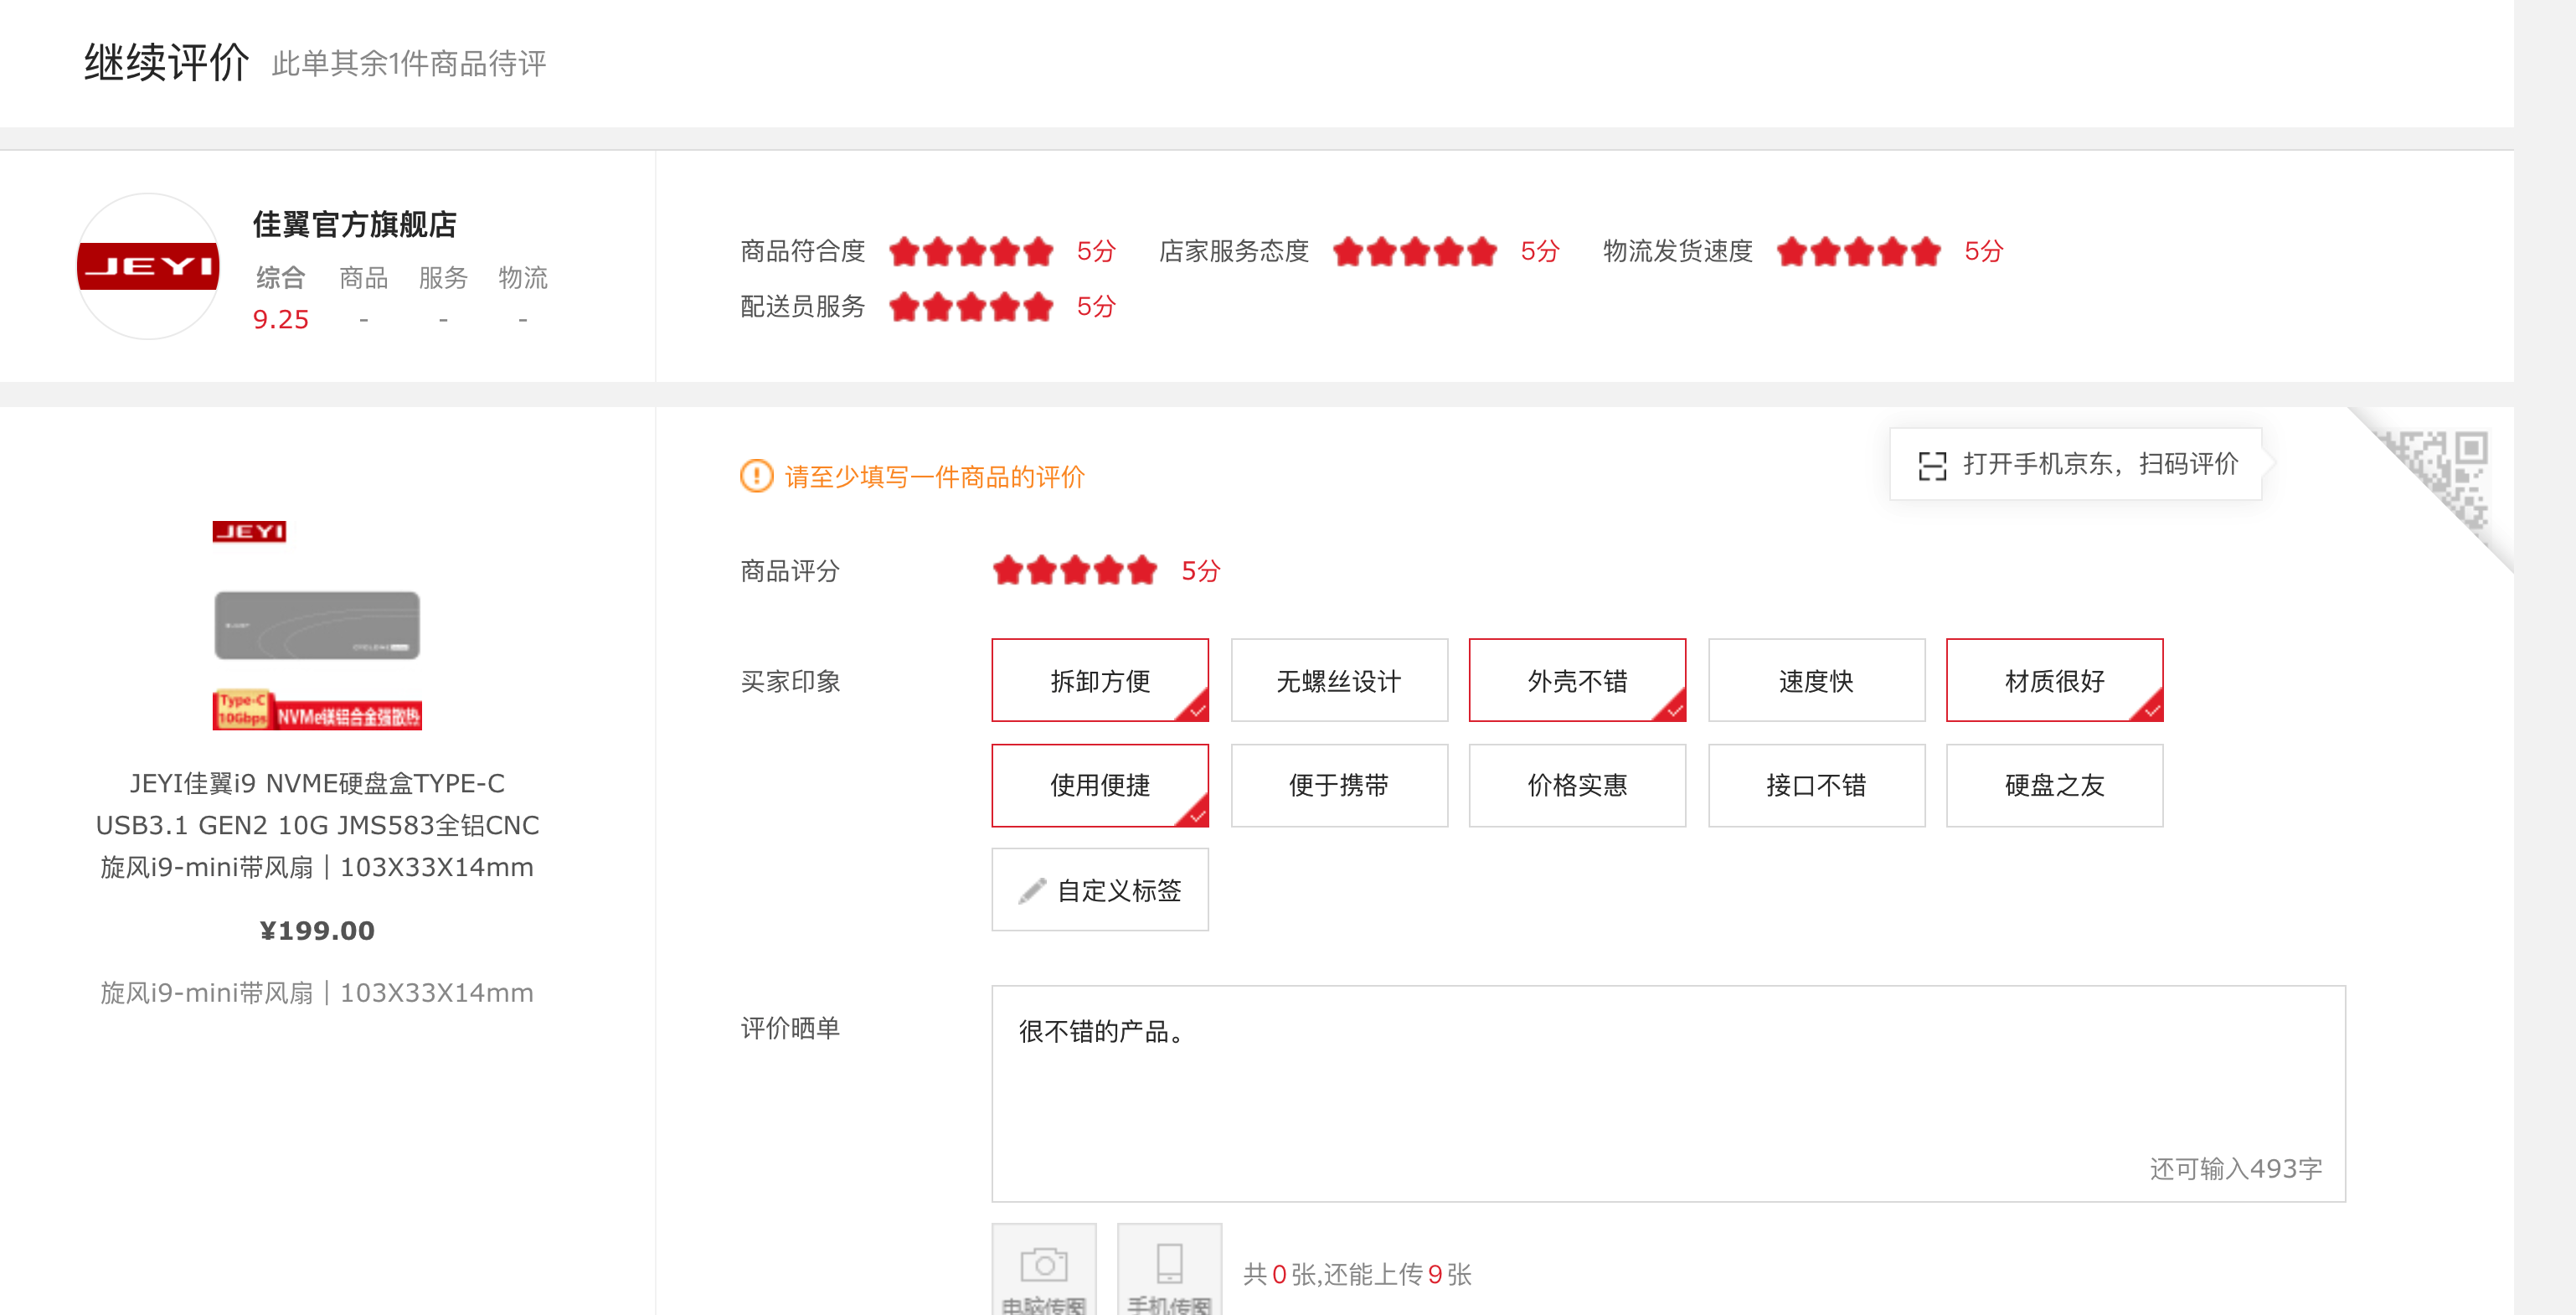Click the 打开手机京东，扫码评价 tooltip
The width and height of the screenshot is (2576, 1315).
click(x=2076, y=464)
